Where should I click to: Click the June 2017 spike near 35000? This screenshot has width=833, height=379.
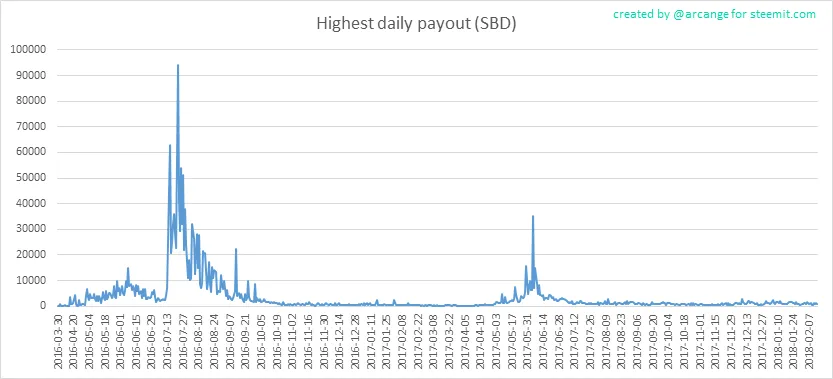pyautogui.click(x=533, y=216)
